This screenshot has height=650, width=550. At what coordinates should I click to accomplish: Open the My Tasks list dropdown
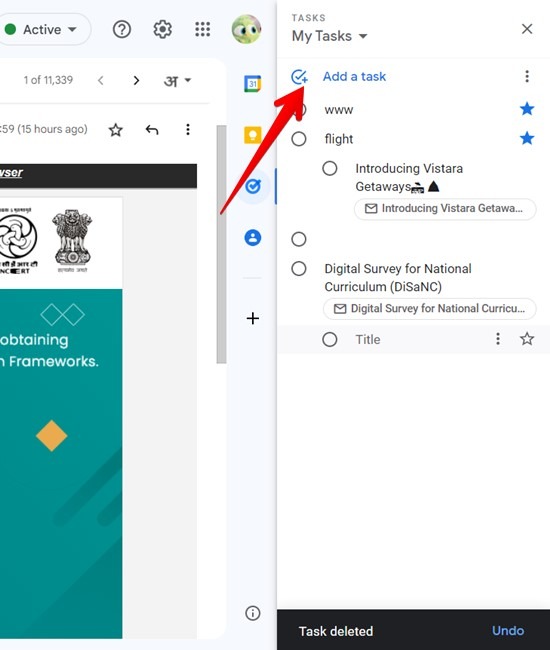click(330, 36)
